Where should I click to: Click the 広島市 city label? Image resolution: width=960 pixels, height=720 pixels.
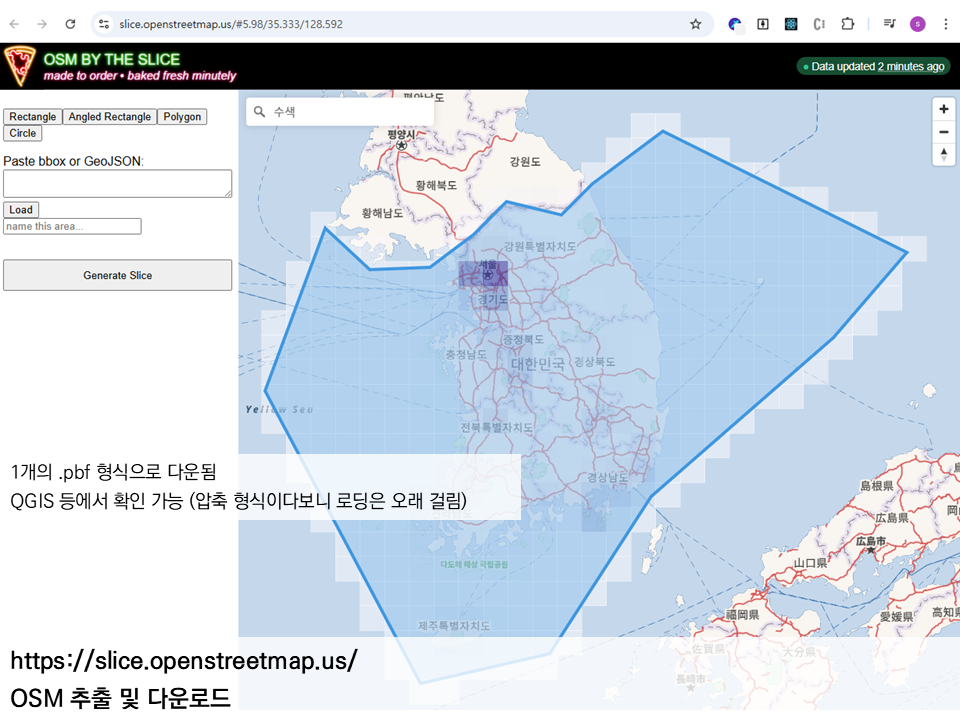[x=871, y=541]
